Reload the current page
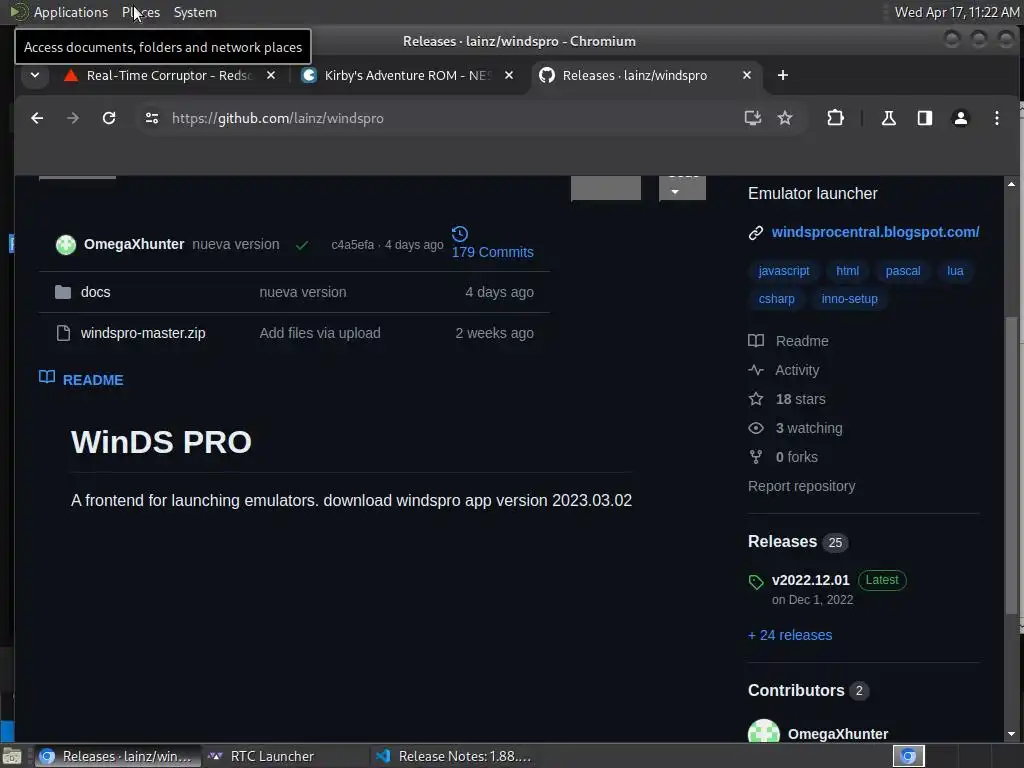This screenshot has height=768, width=1024. [x=109, y=118]
